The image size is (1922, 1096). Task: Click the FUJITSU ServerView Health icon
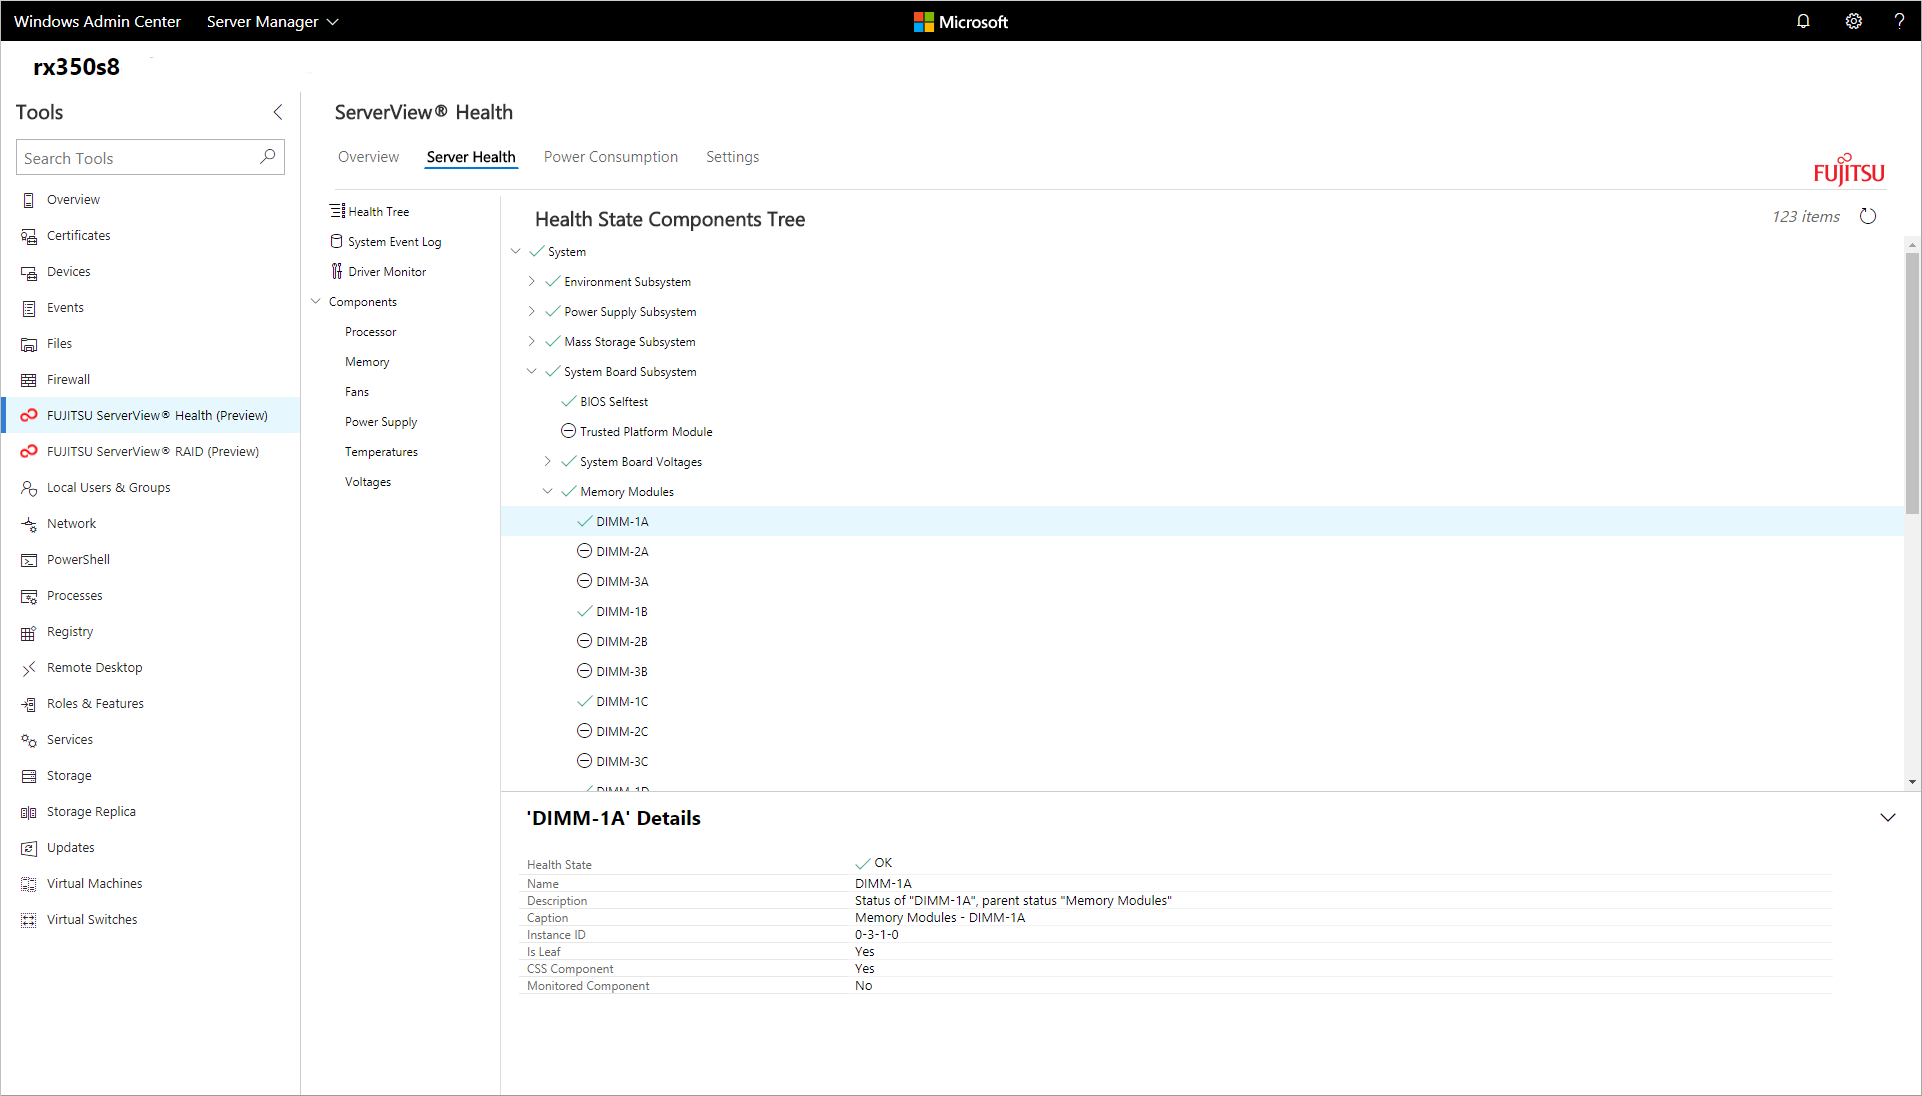point(28,415)
